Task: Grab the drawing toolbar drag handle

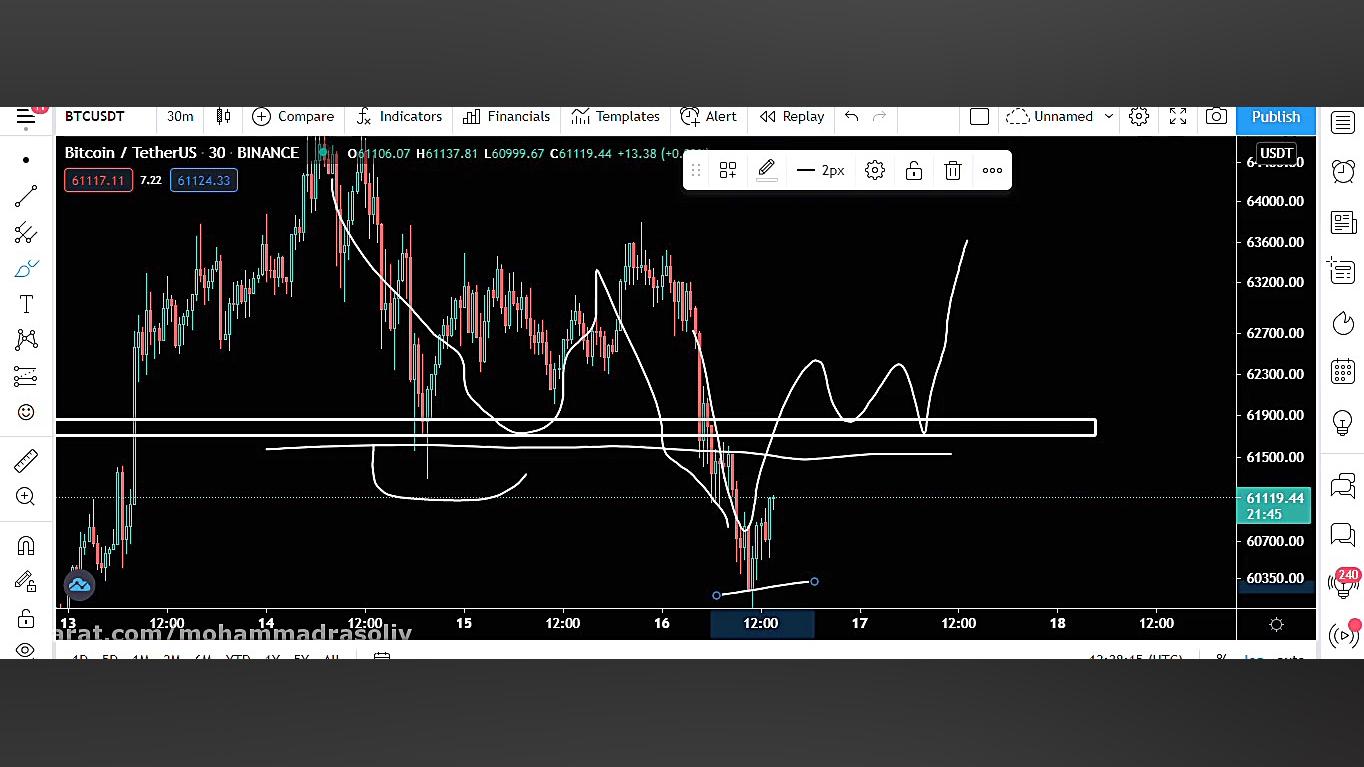Action: [696, 170]
